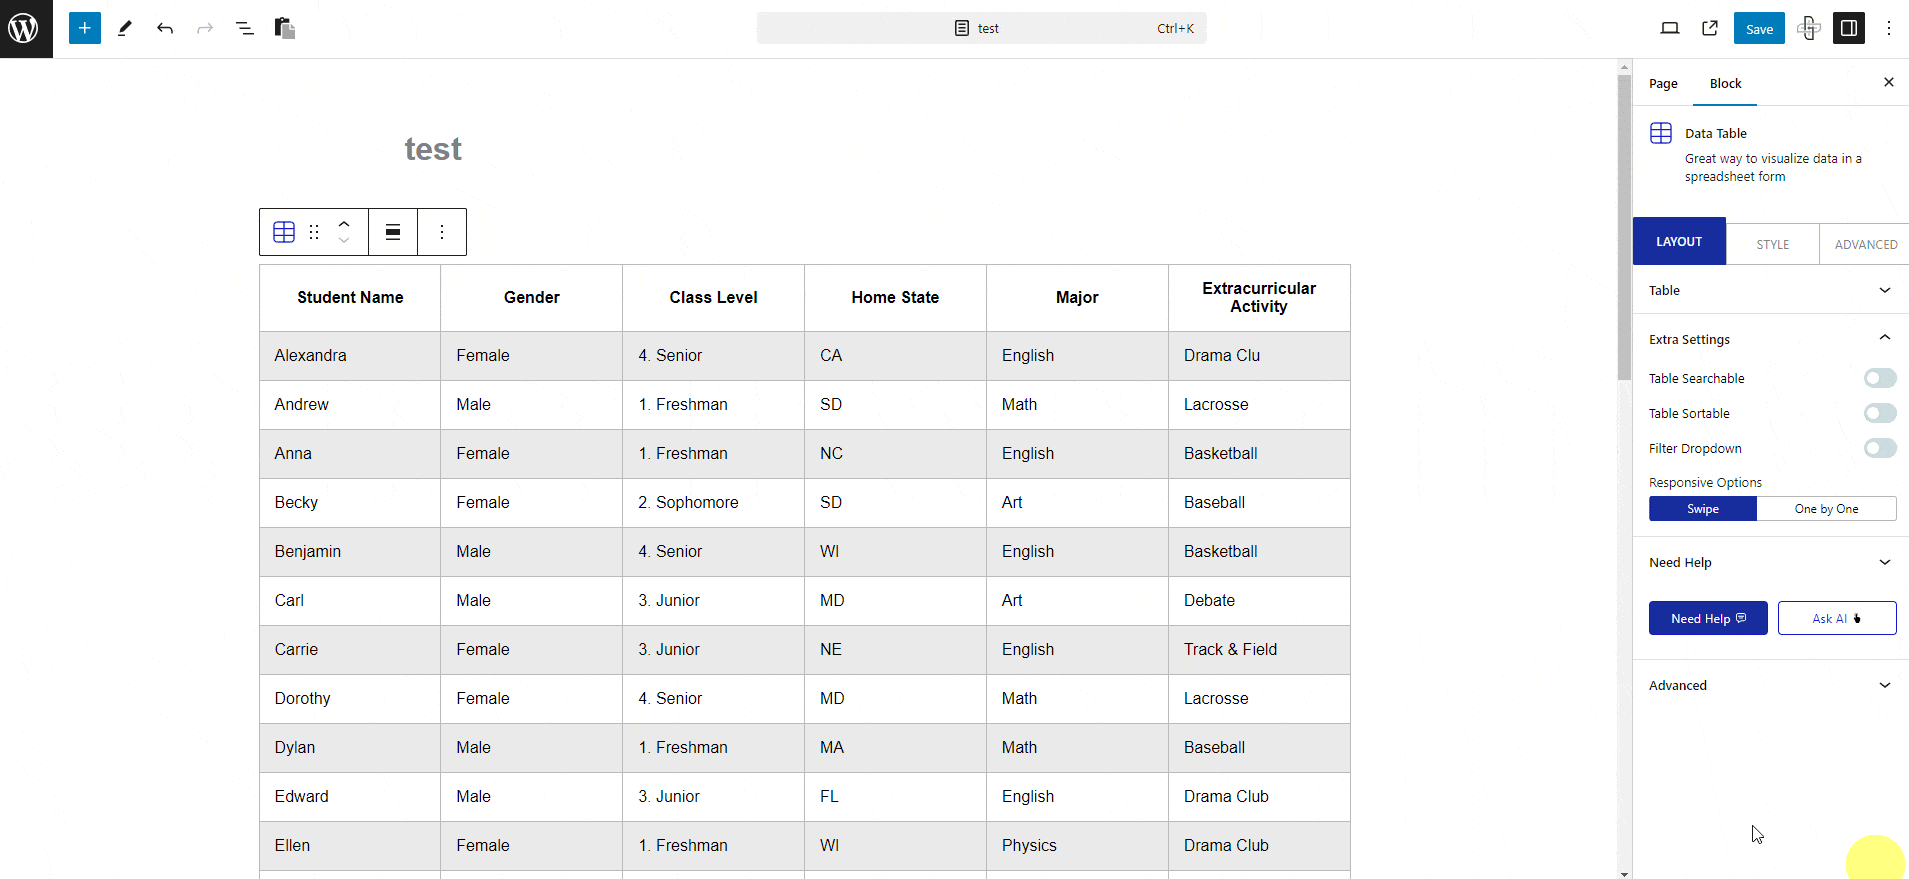Redo the last undone change
The image size is (1909, 879).
[205, 28]
